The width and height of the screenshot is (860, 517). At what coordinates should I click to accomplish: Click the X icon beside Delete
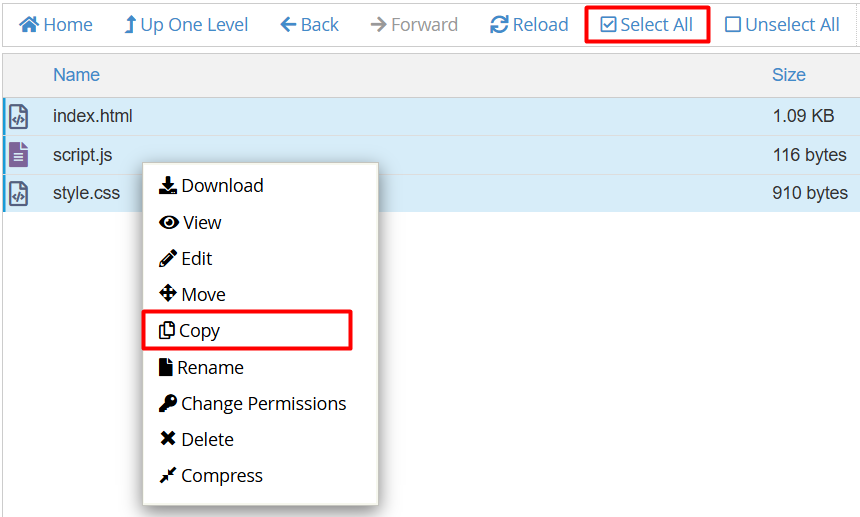[168, 439]
